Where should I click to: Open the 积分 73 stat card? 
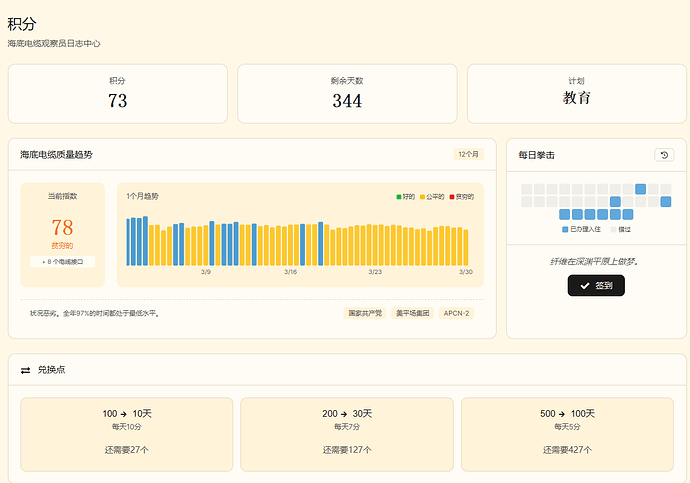118,94
